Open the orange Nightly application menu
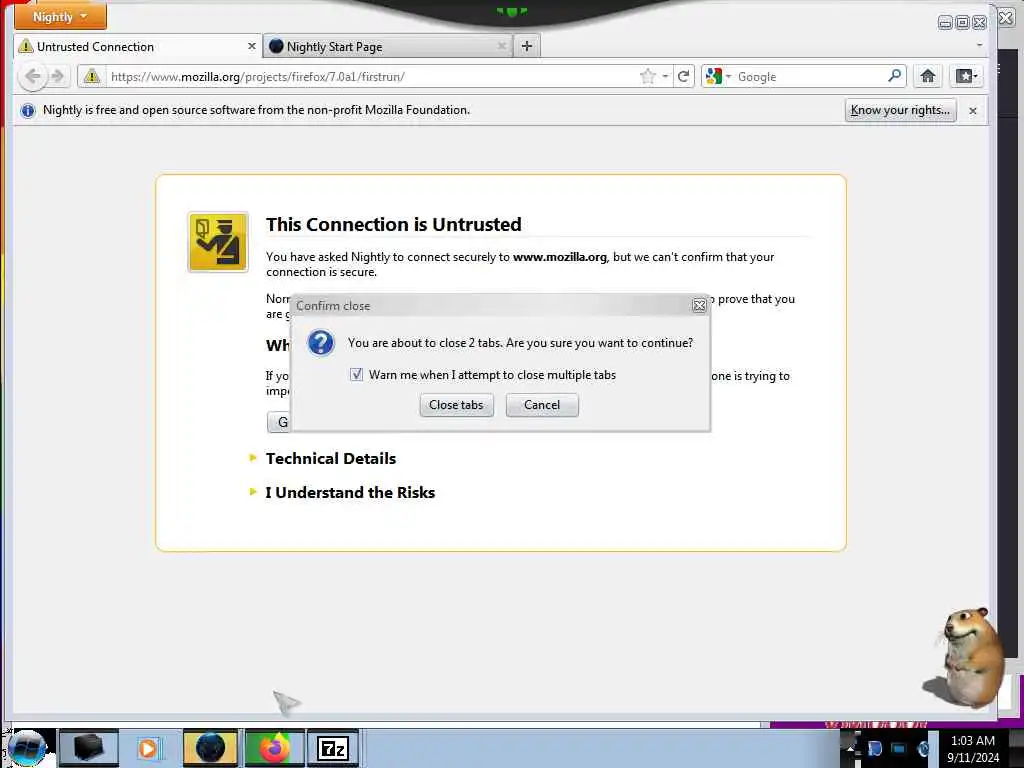Screen dimensions: 1024x768 [60, 16]
